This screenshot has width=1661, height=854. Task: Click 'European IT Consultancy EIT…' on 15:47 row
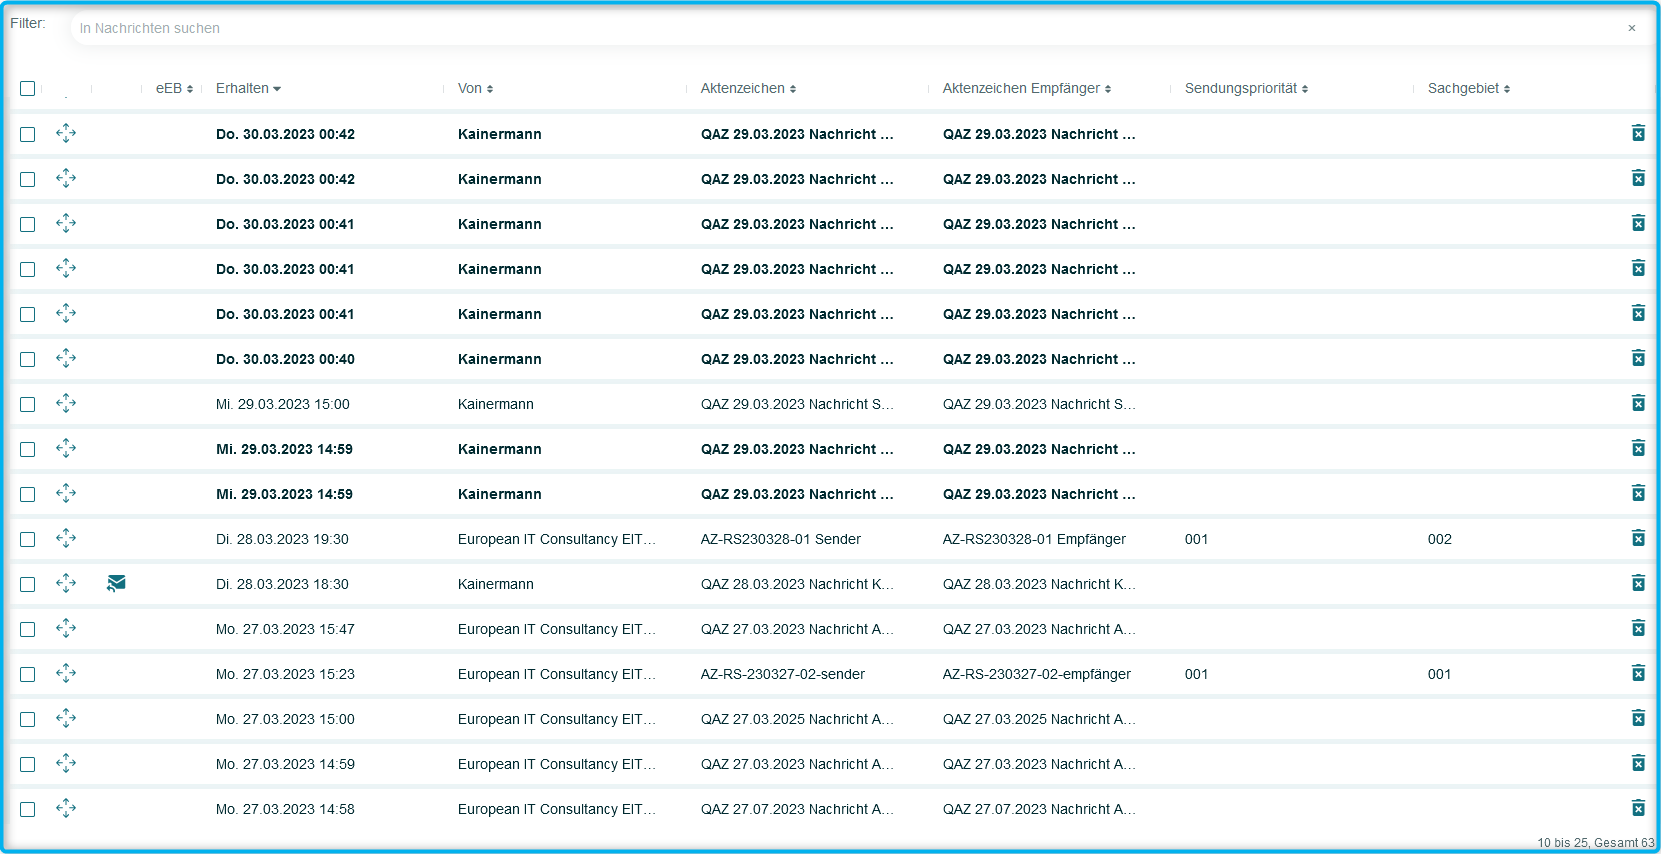tap(557, 629)
